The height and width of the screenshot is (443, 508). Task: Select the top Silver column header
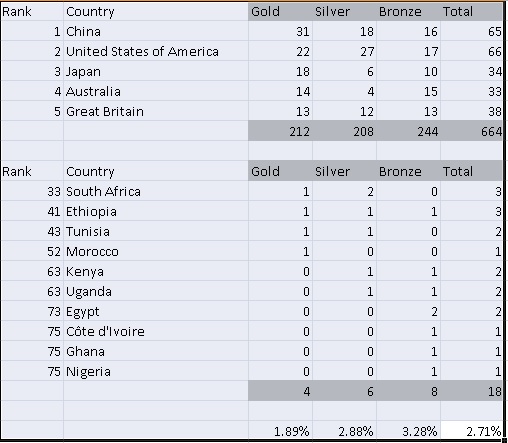344,11
